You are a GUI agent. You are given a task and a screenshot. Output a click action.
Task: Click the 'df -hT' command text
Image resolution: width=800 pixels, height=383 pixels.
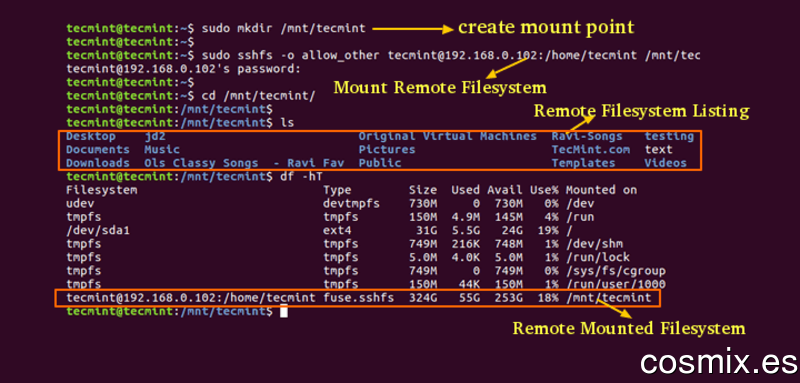[302, 176]
